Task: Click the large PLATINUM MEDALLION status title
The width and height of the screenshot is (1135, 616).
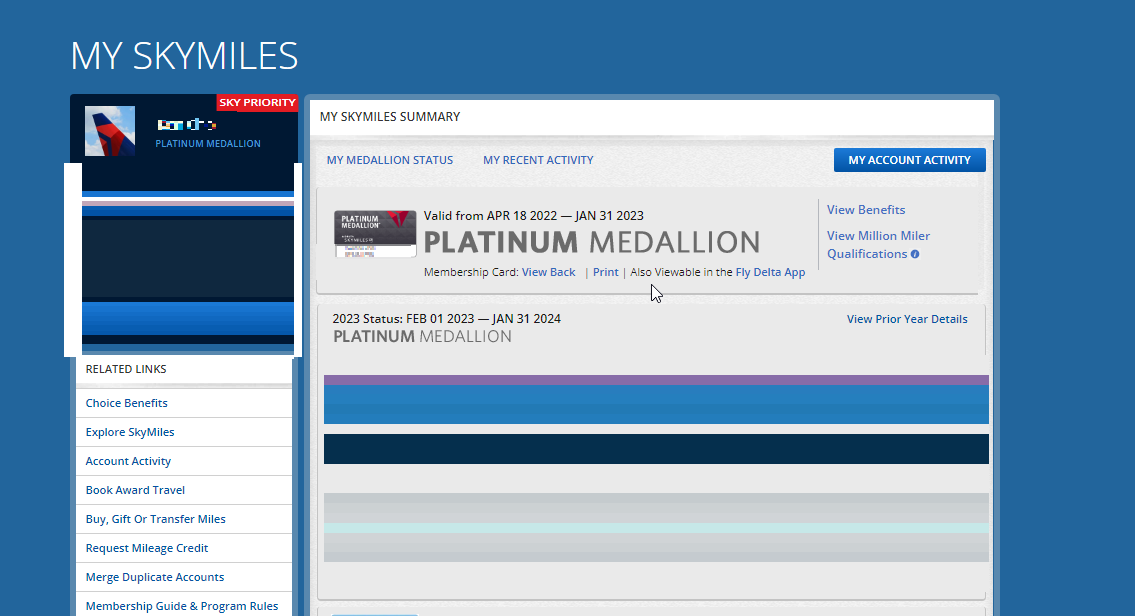Action: click(591, 242)
